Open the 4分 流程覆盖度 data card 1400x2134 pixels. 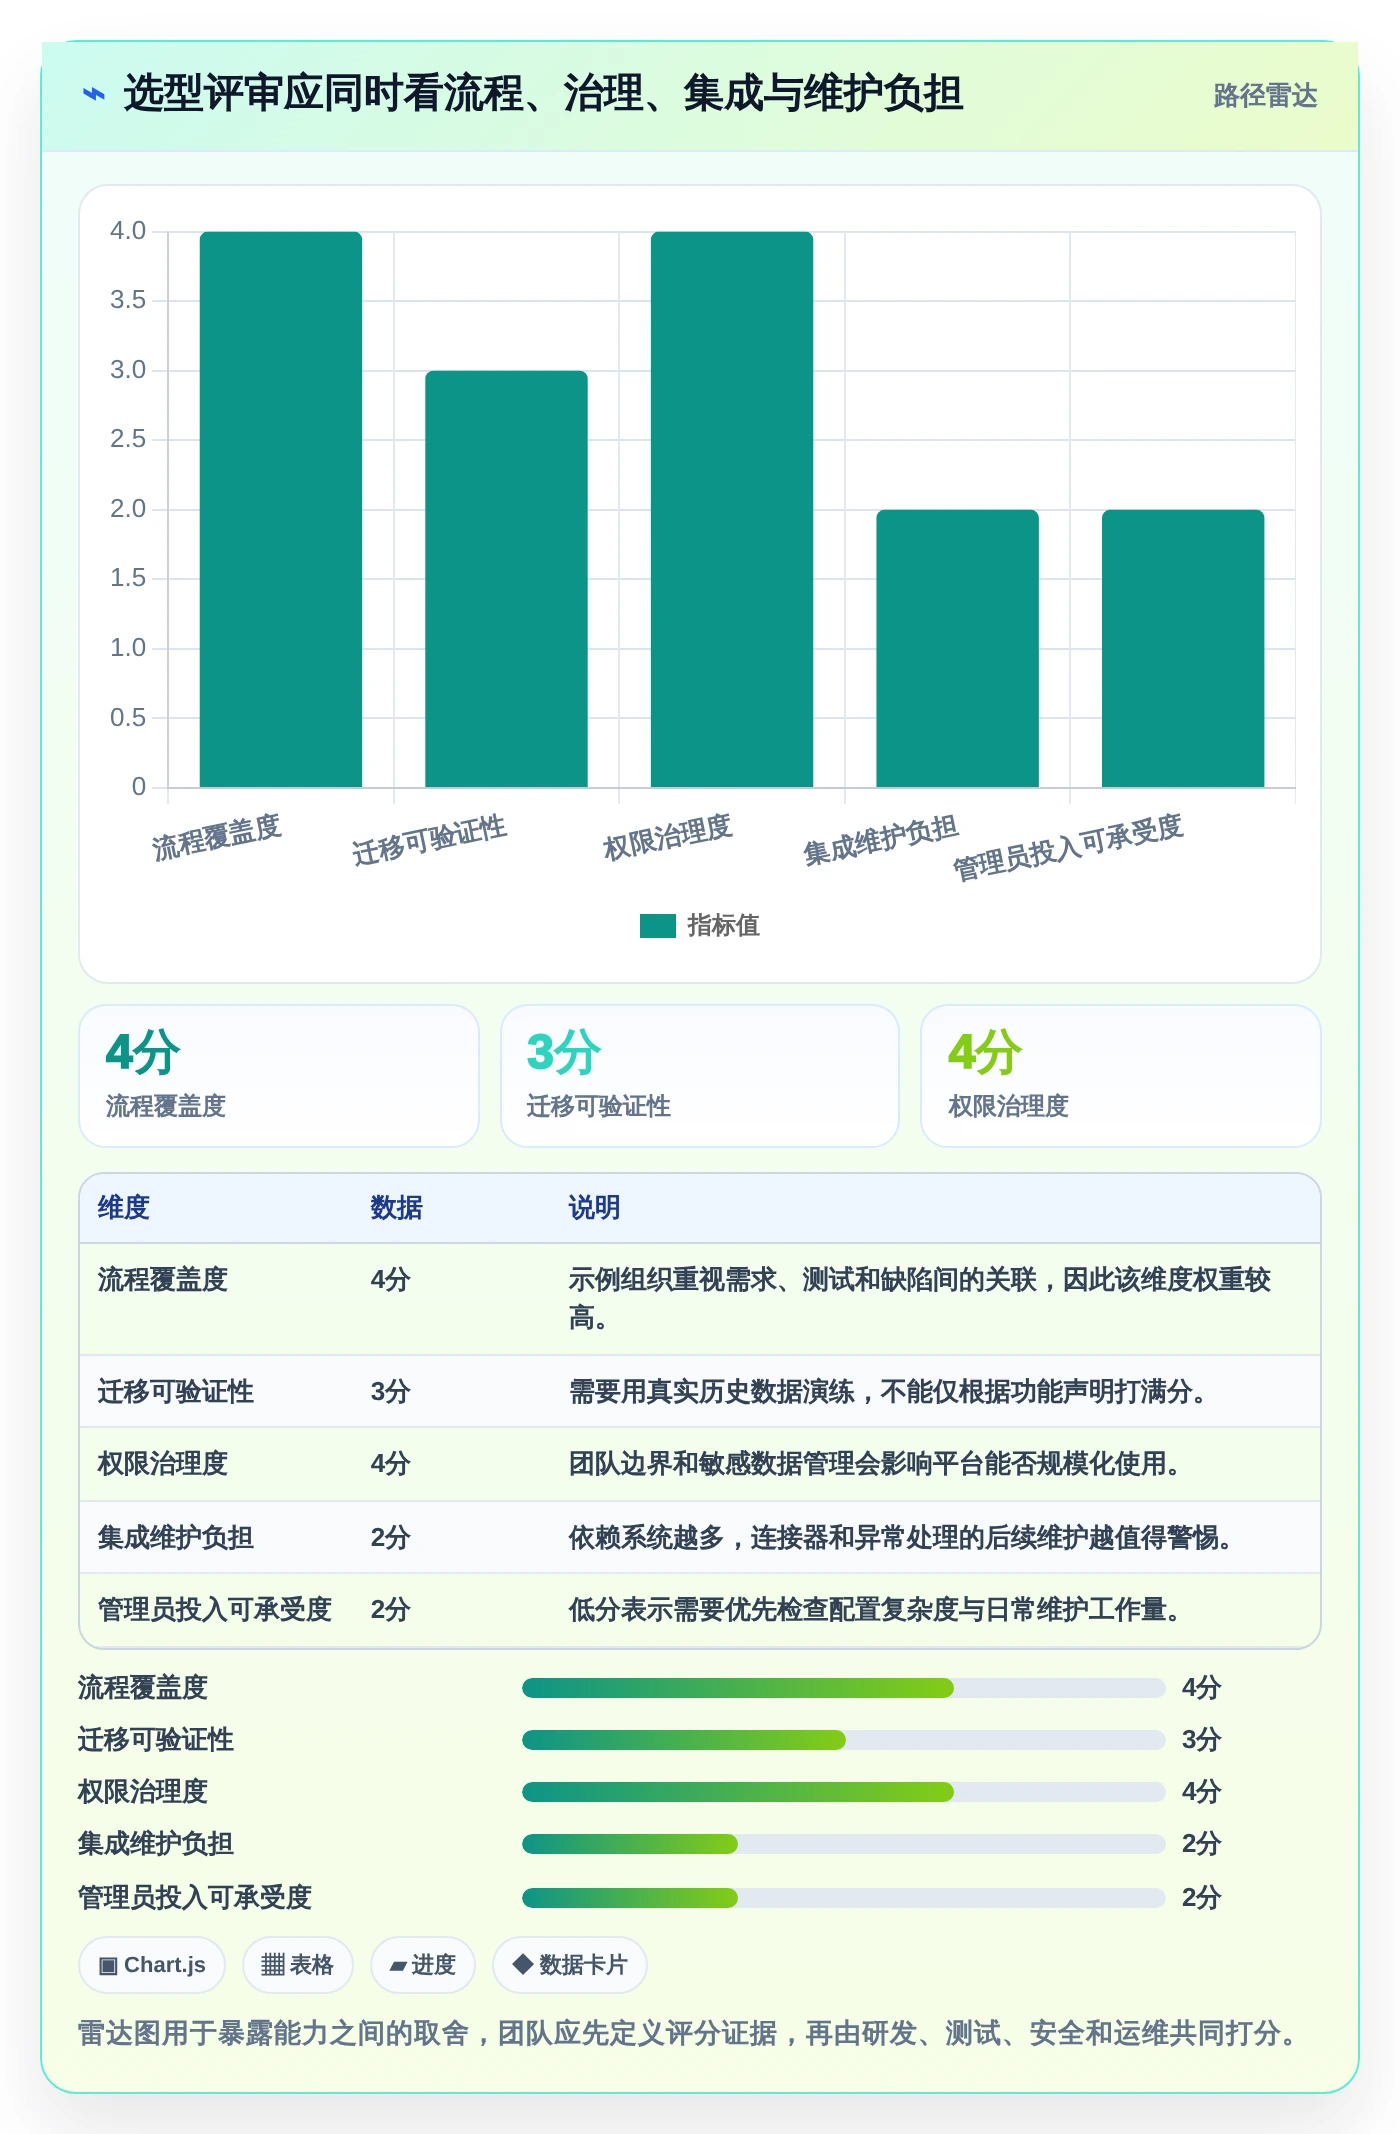pyautogui.click(x=279, y=1076)
